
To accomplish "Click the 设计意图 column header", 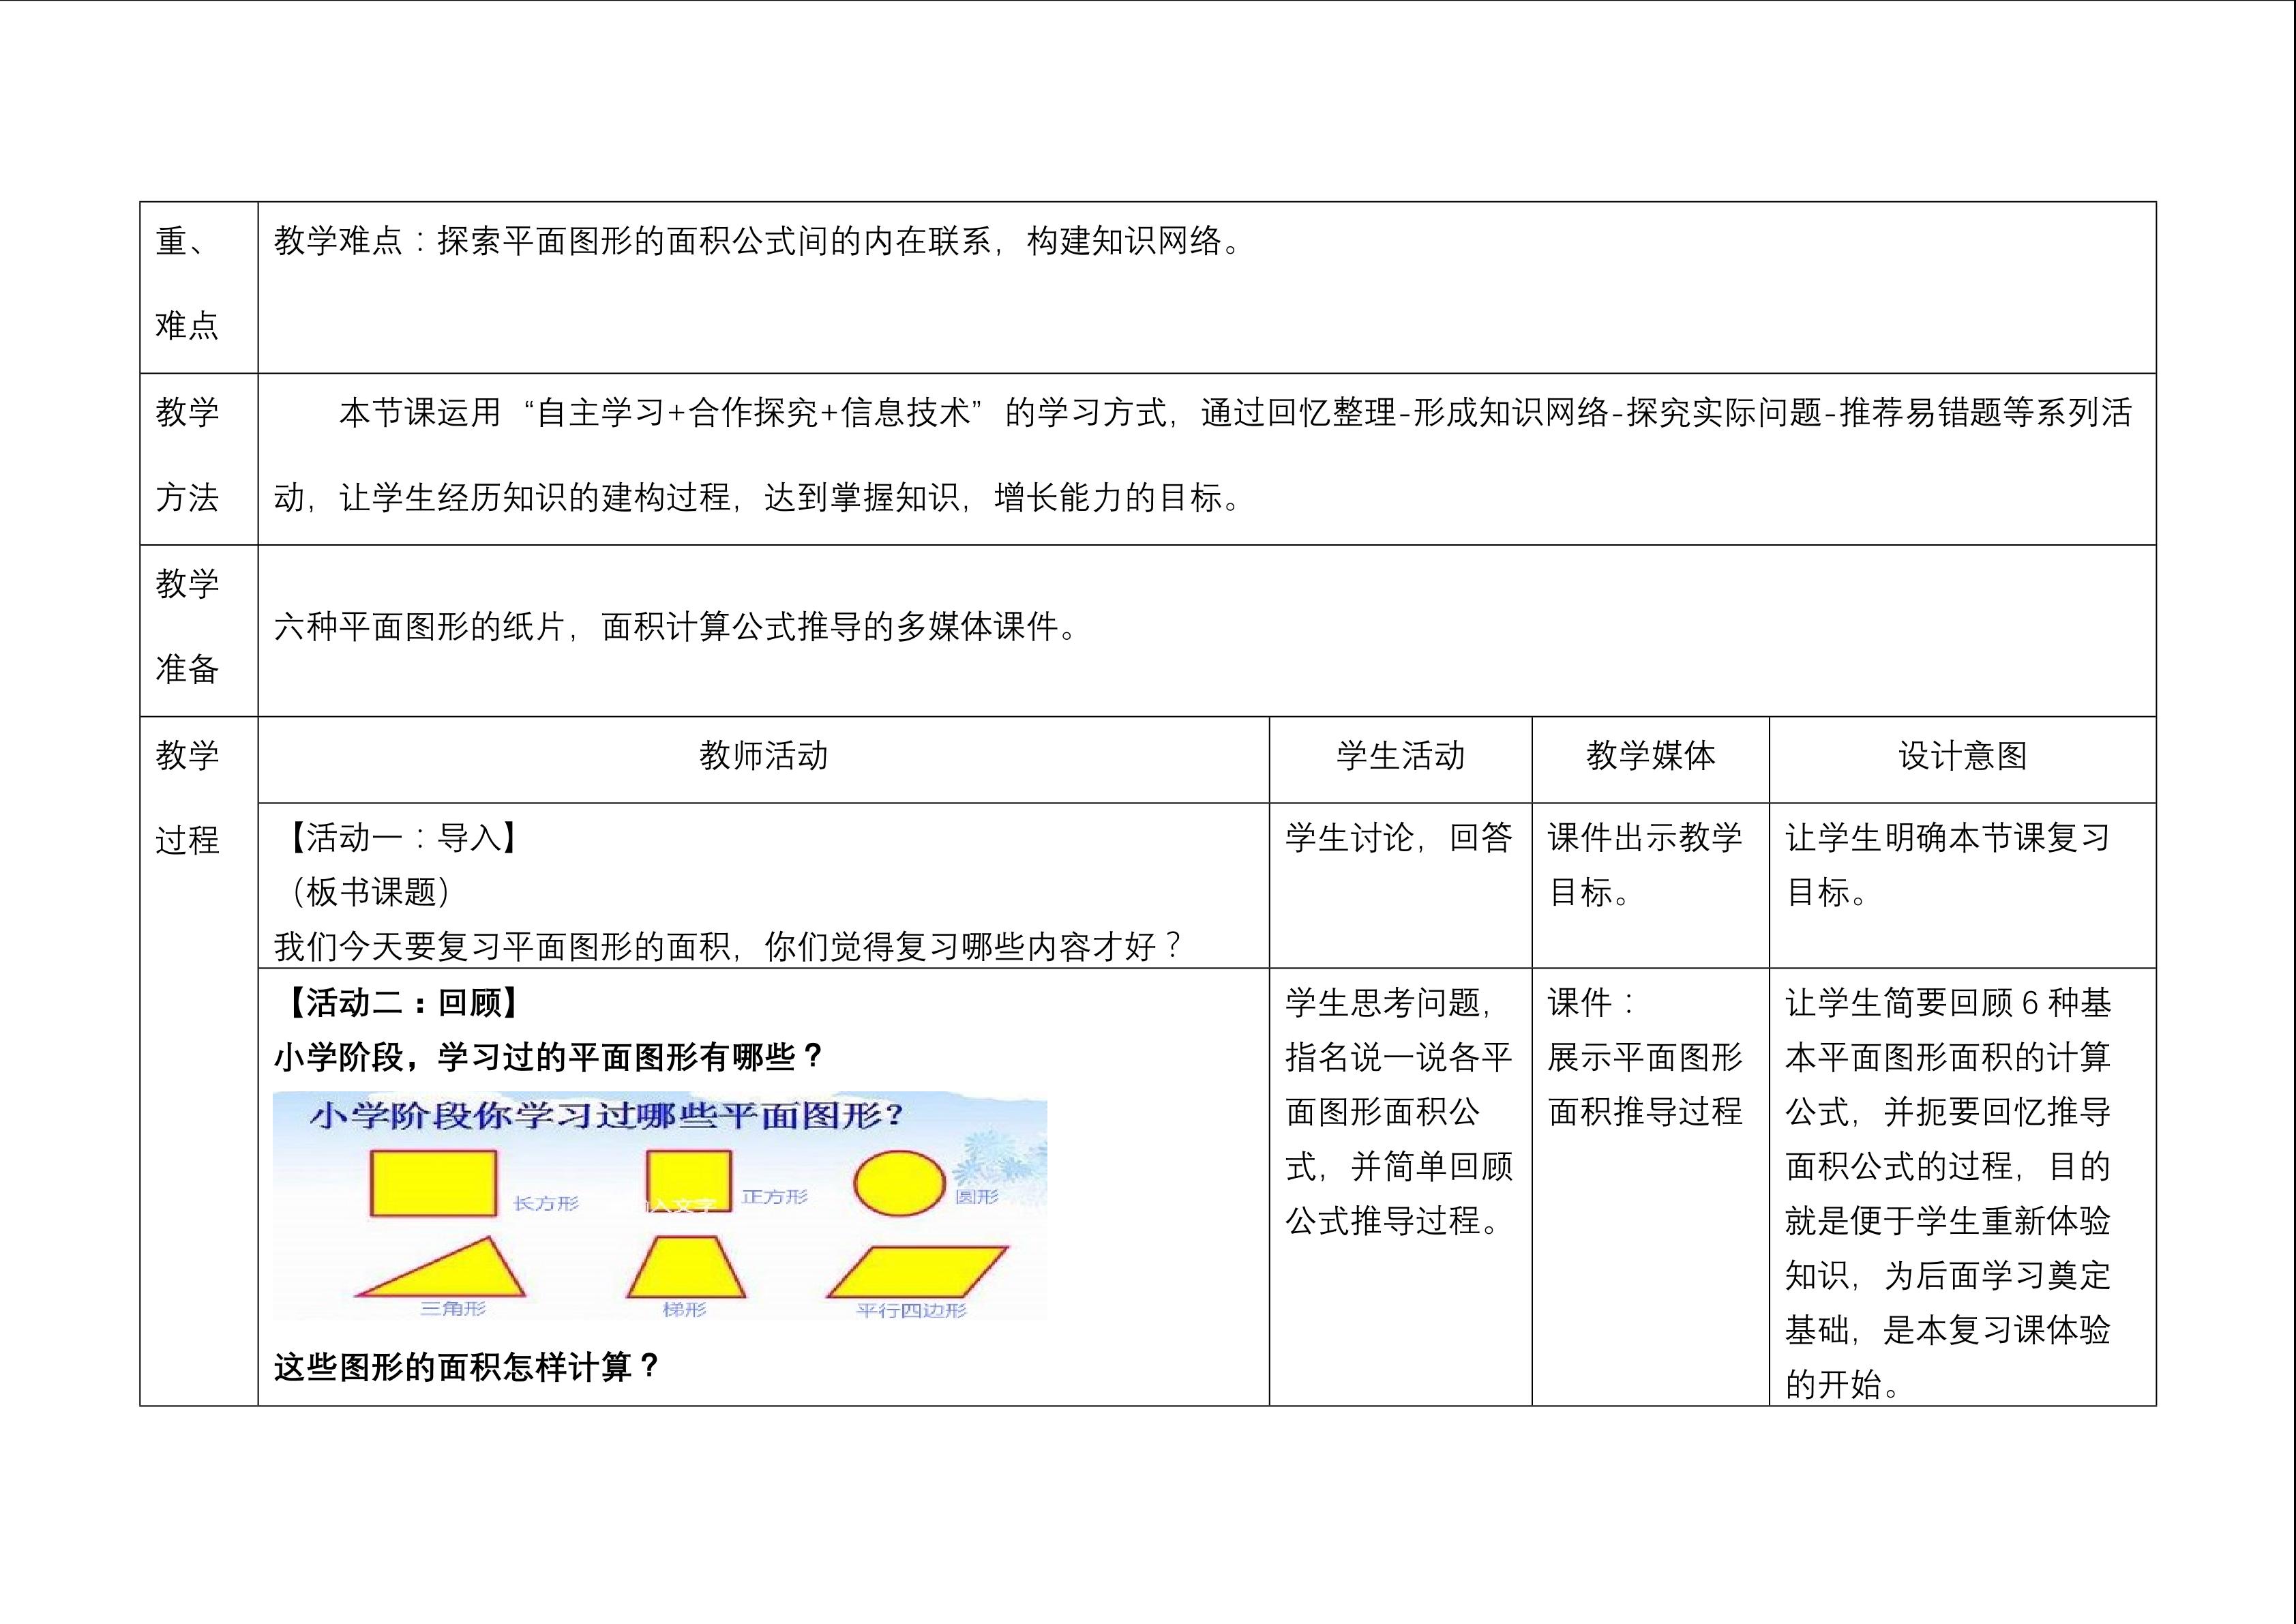I will tap(1962, 756).
